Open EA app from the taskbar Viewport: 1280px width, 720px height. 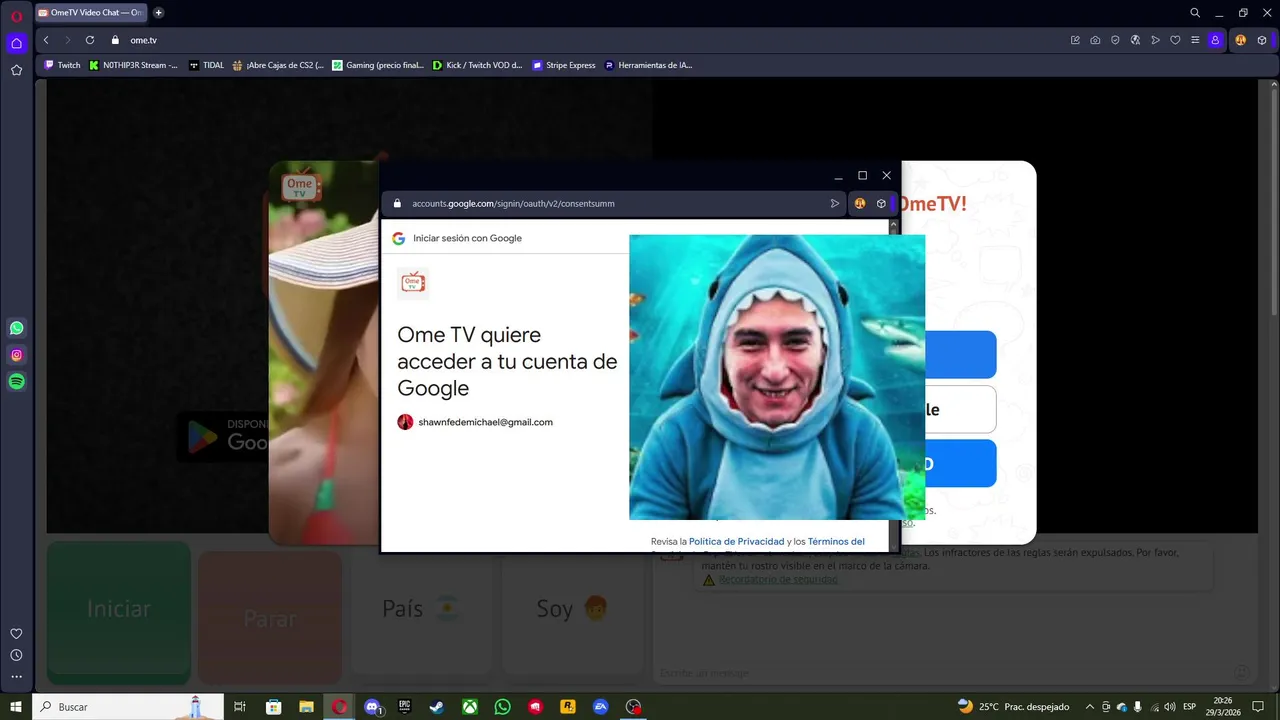[600, 706]
